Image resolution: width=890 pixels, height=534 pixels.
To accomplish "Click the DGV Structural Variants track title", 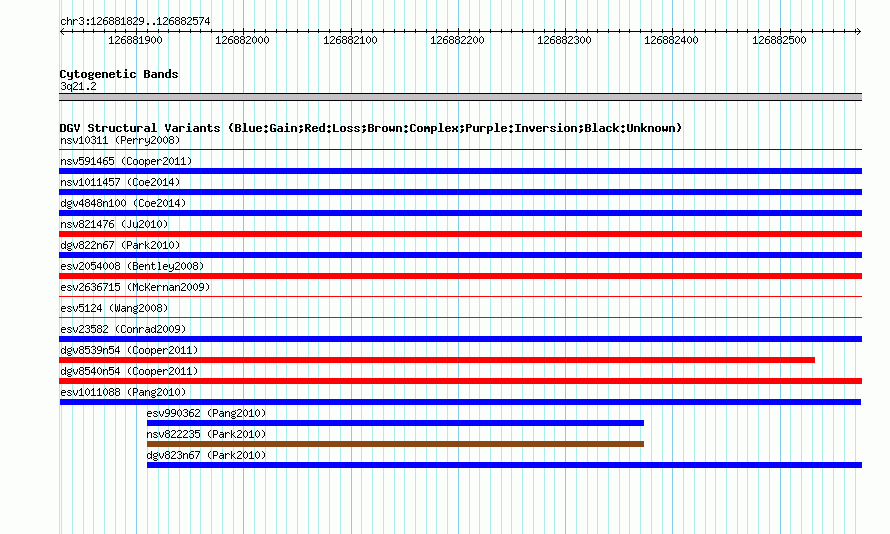I will (371, 128).
